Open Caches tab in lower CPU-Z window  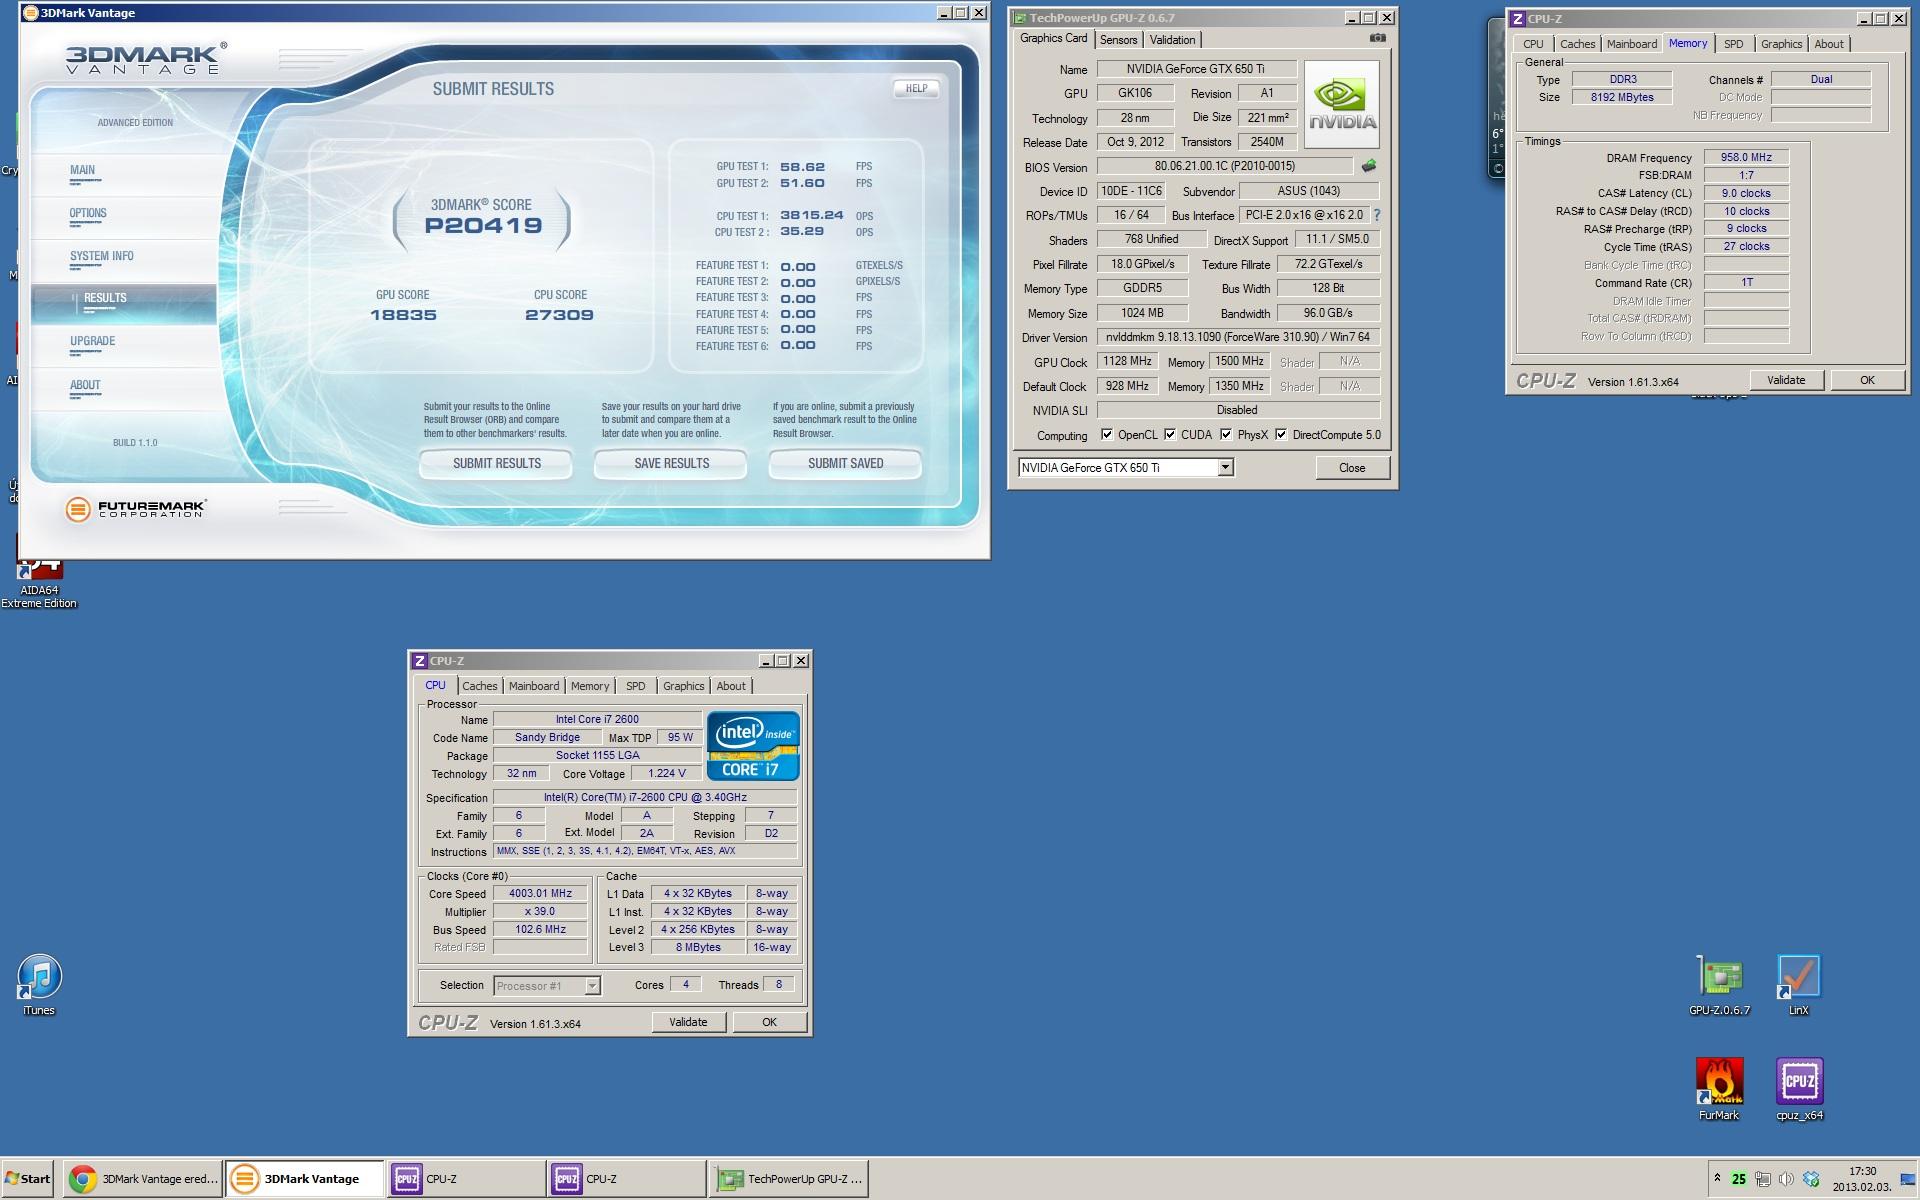[x=479, y=686]
